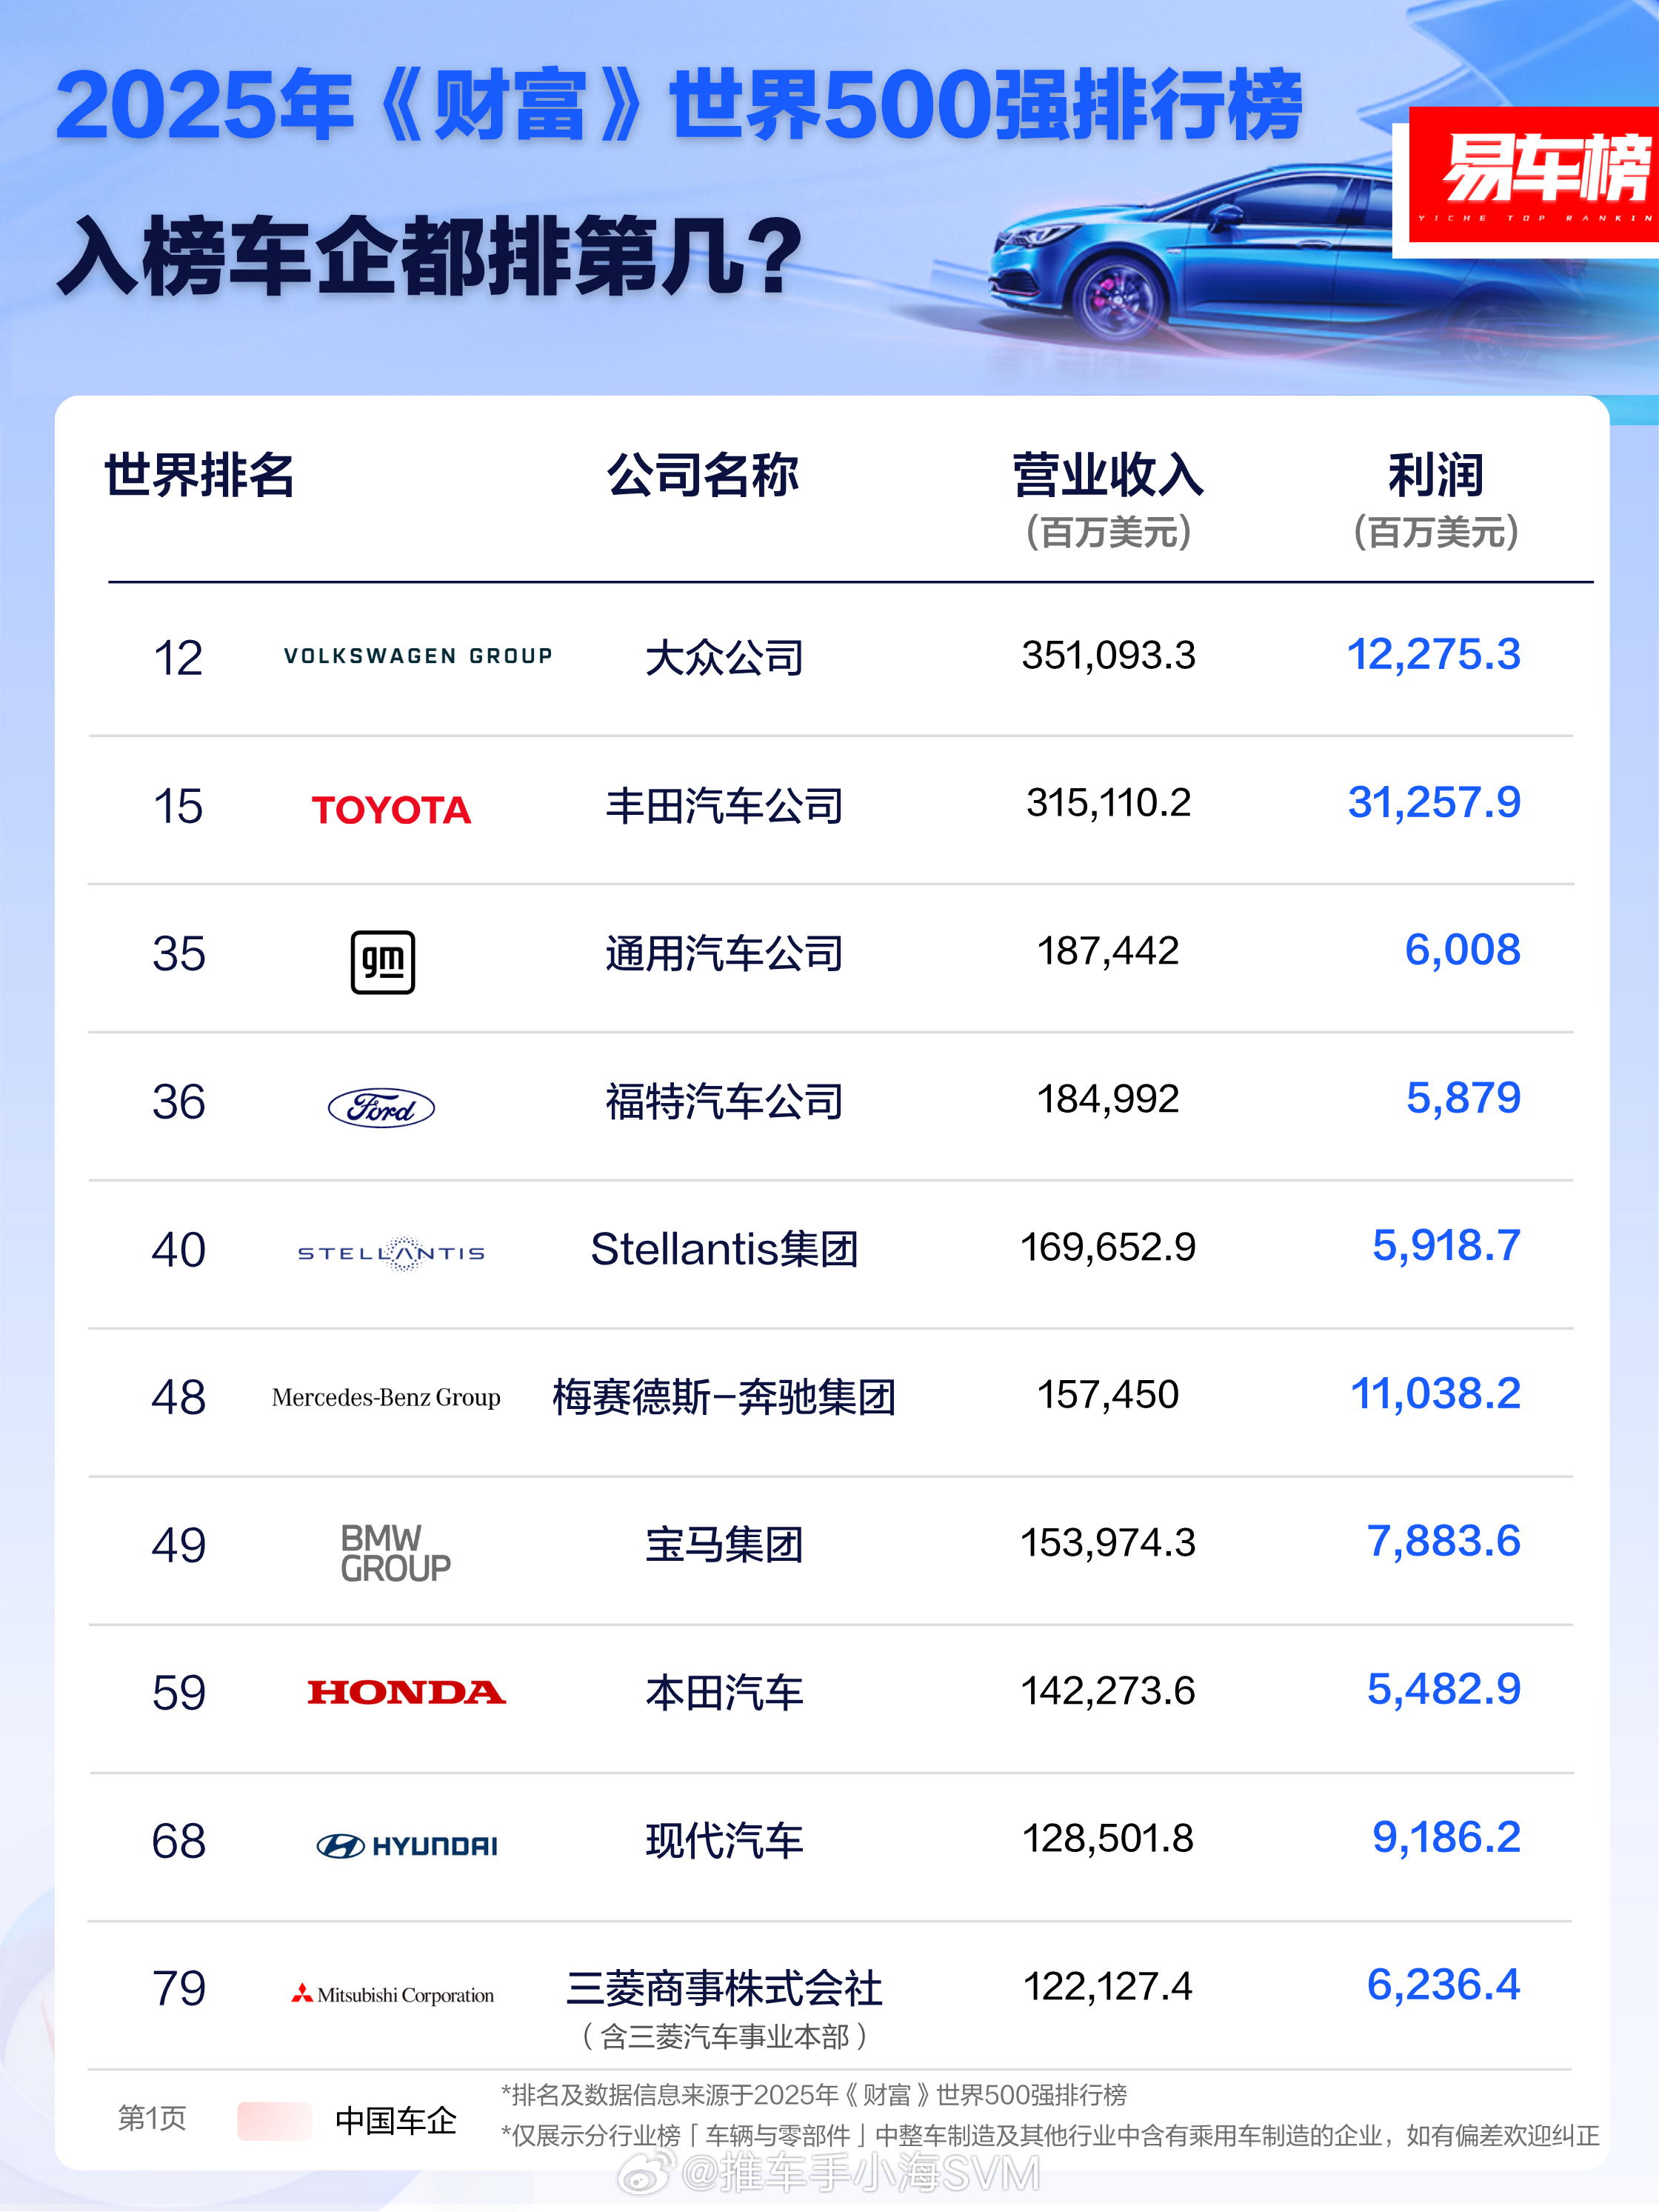Screen dimensions: 1659x2212
Task: Click the Honda logo
Action: (406, 1692)
